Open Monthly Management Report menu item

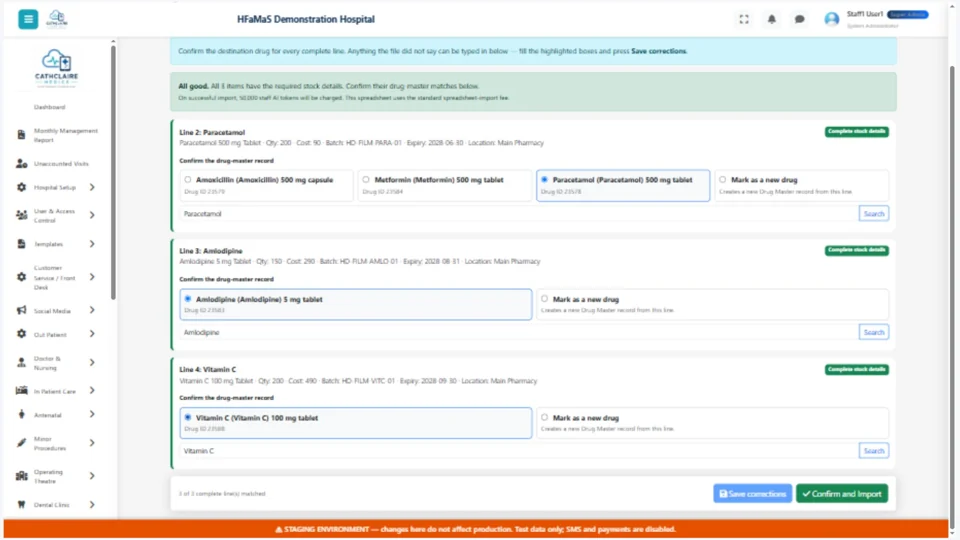point(66,135)
